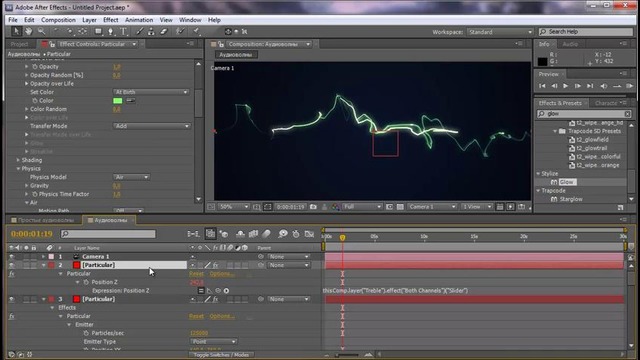Open the Animation menu
The image size is (640, 360).
point(139,20)
